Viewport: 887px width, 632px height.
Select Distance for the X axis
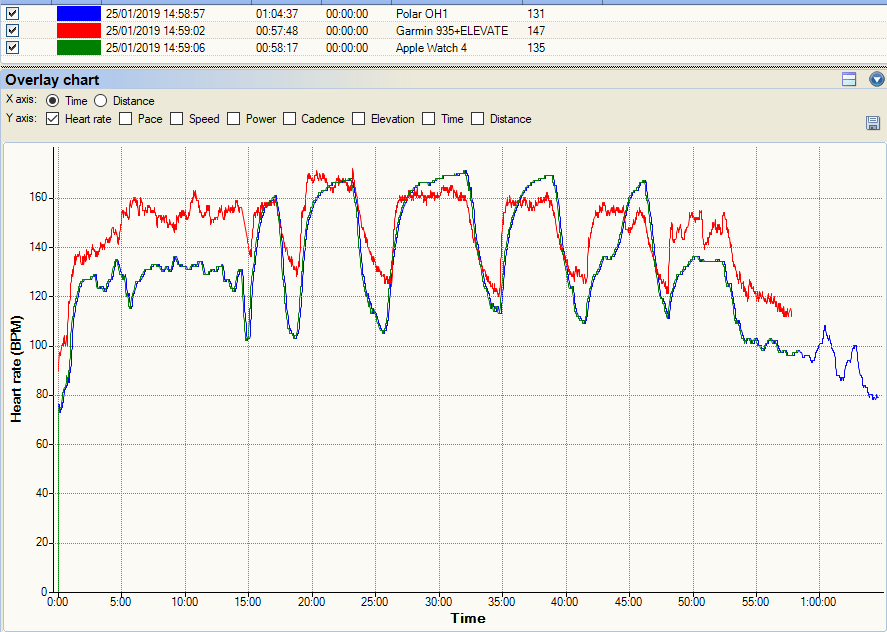(100, 101)
